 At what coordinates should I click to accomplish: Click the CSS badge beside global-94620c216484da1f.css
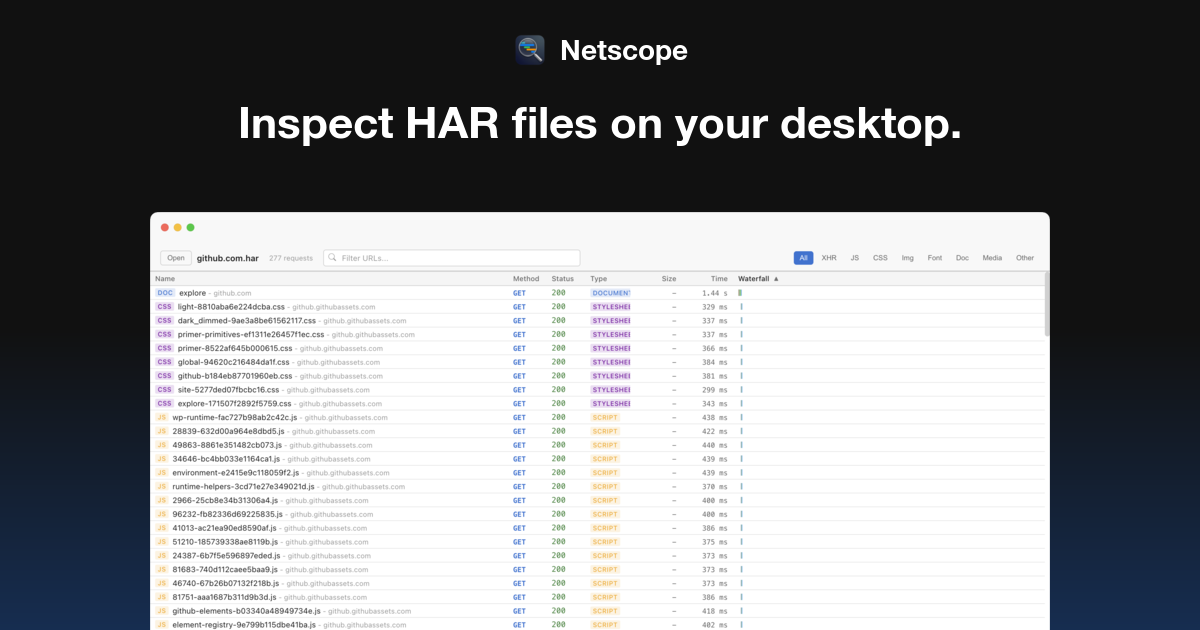pos(164,362)
